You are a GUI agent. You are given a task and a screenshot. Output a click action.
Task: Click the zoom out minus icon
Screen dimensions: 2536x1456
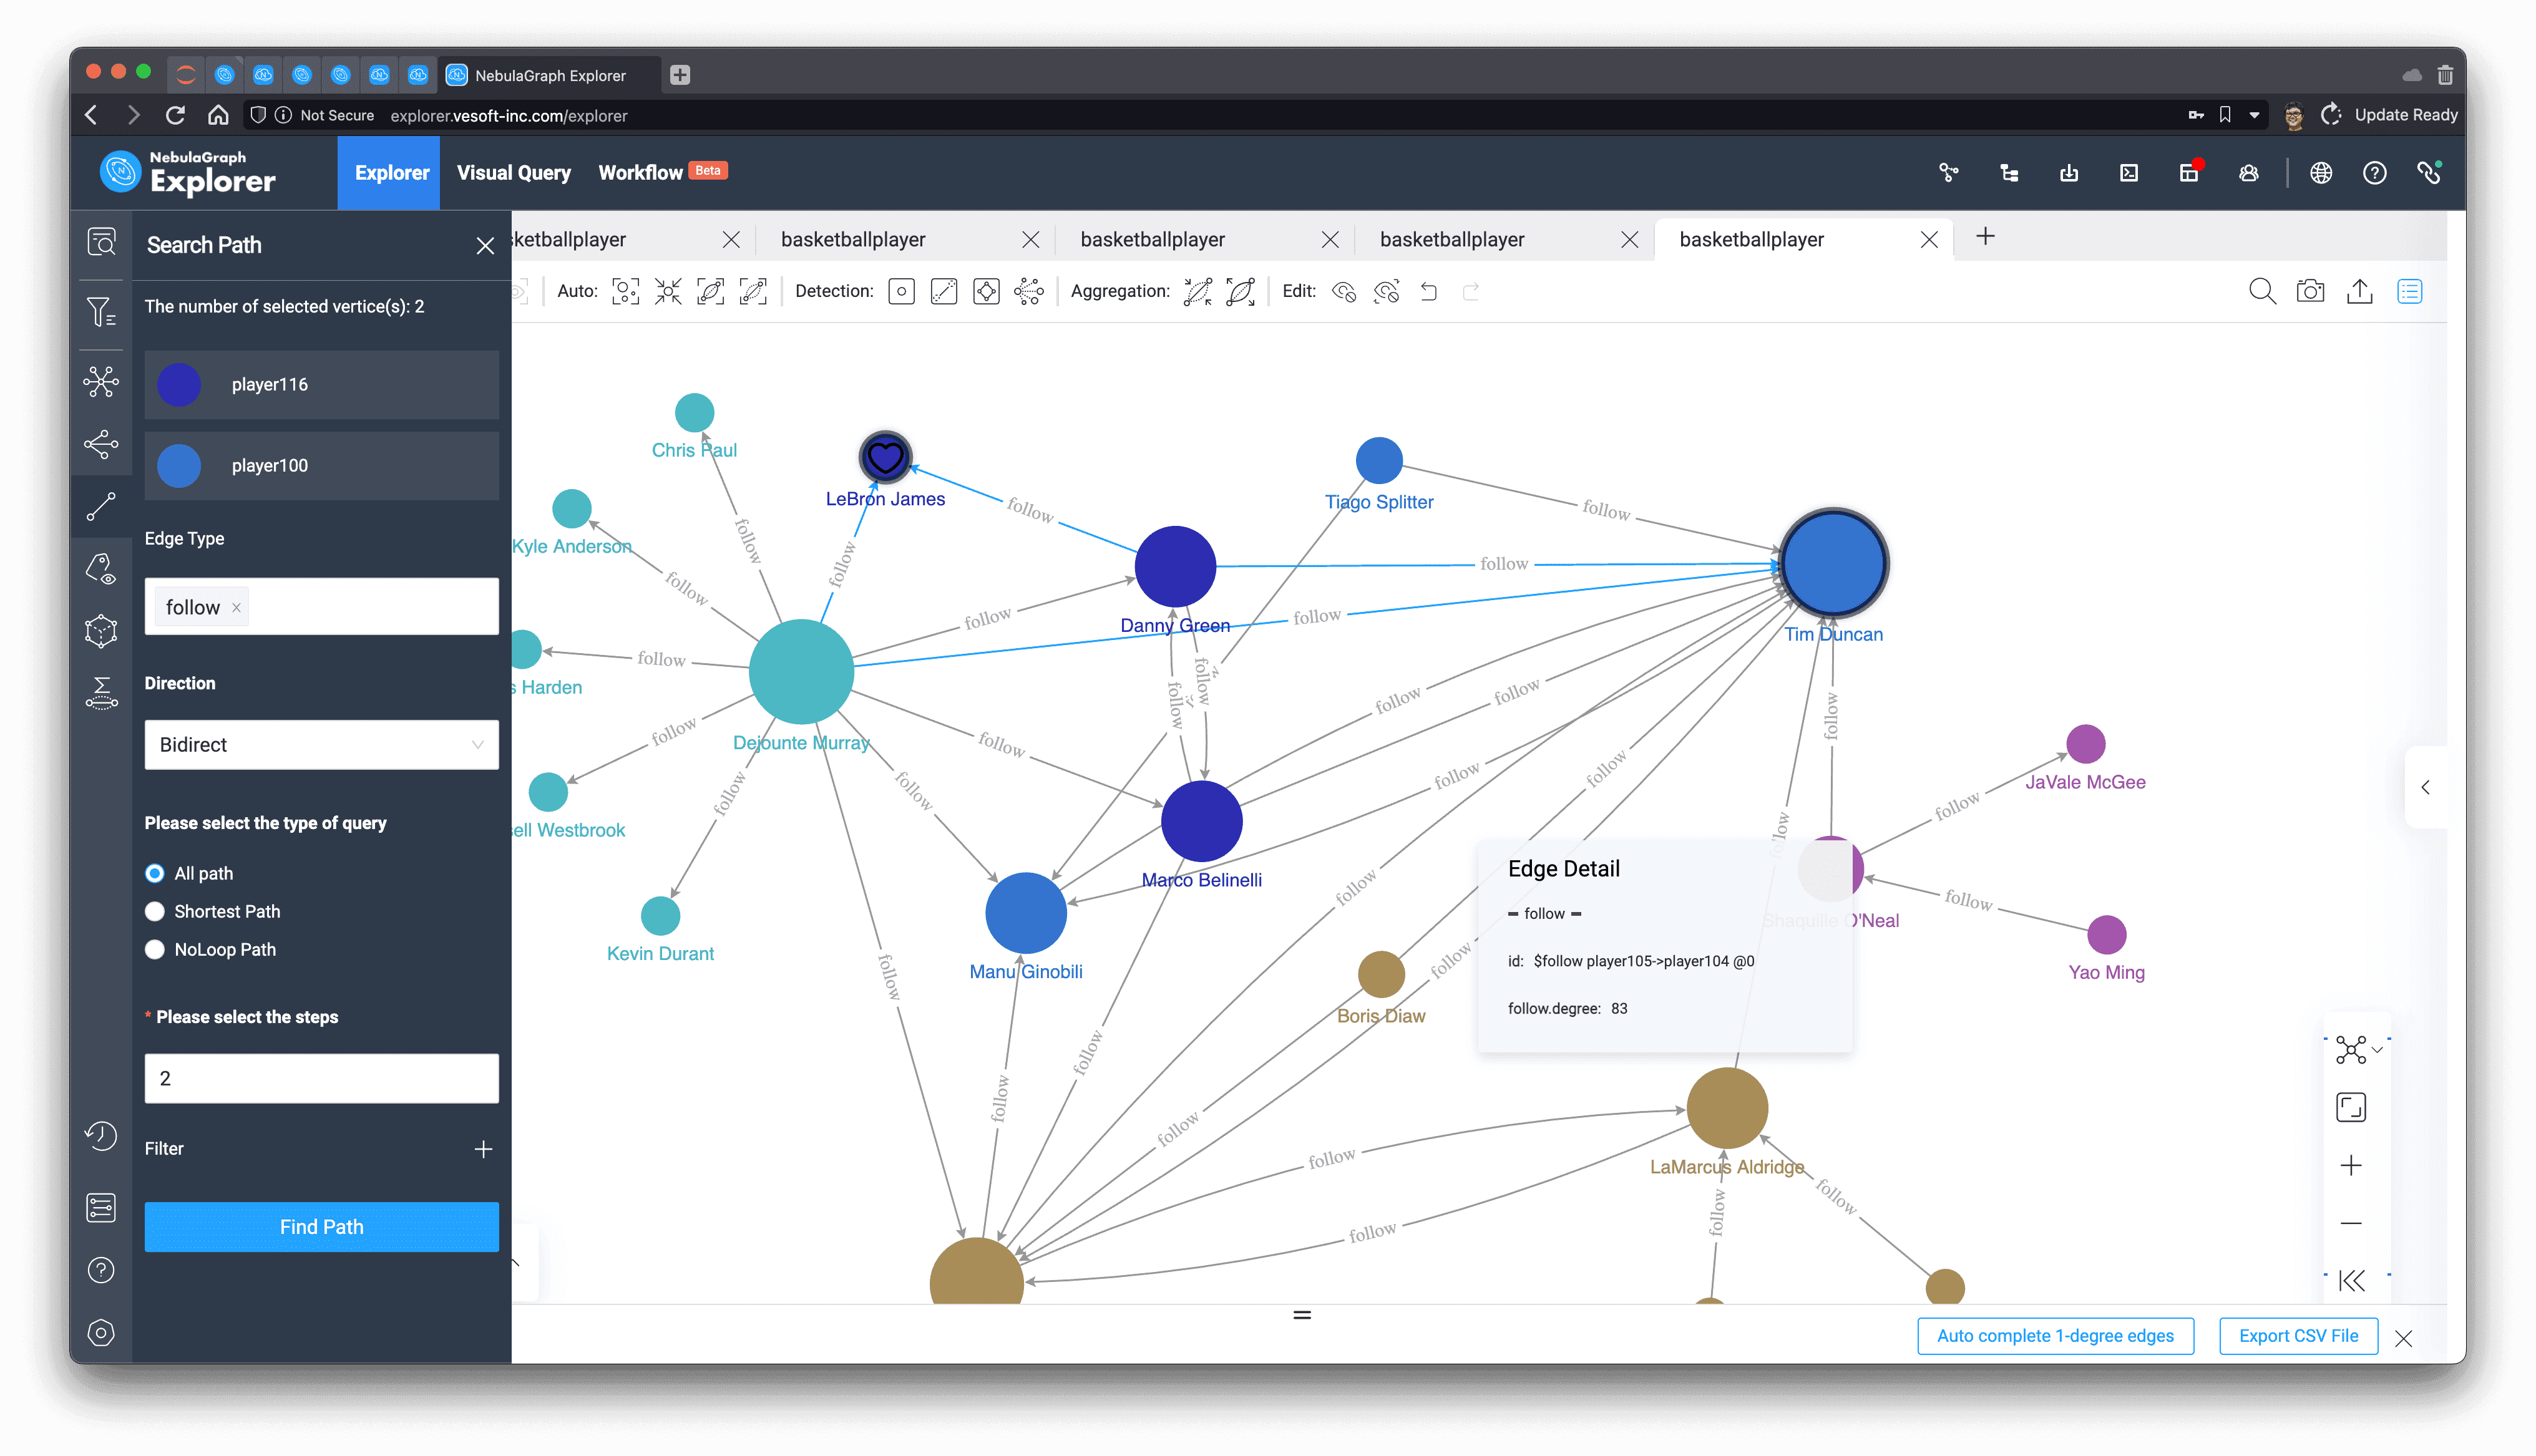[x=2351, y=1223]
